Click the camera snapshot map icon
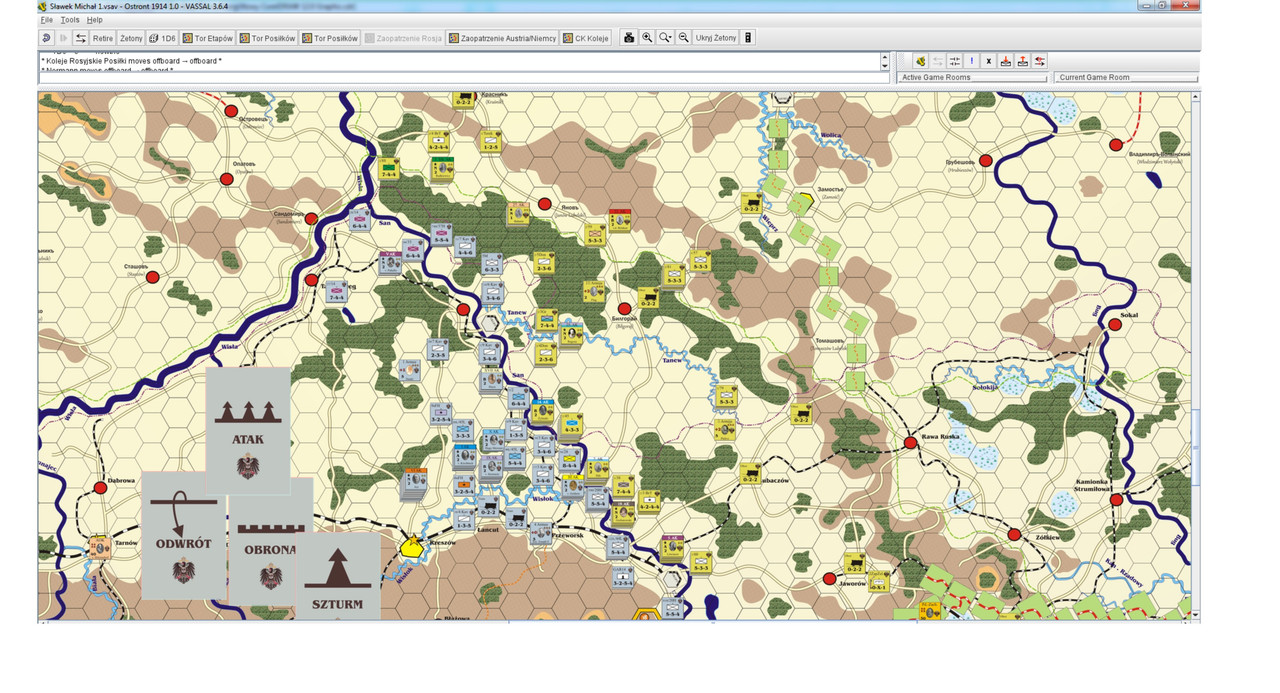 point(629,38)
